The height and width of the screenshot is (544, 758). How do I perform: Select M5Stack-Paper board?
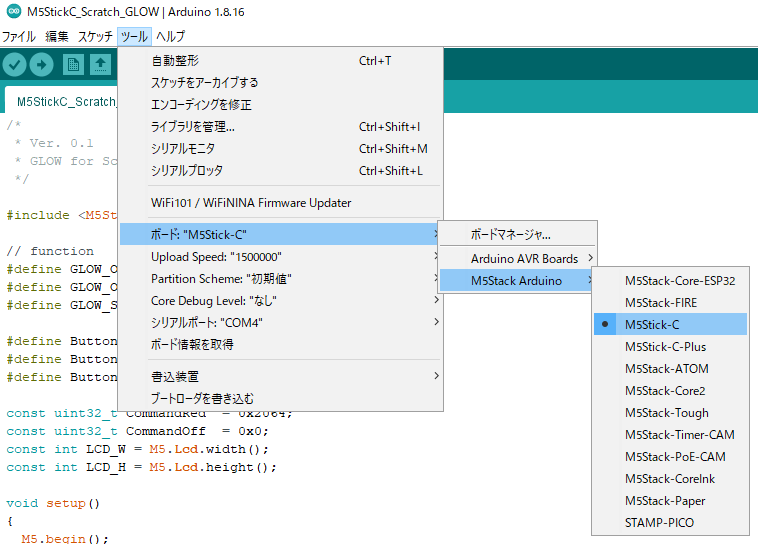670,500
